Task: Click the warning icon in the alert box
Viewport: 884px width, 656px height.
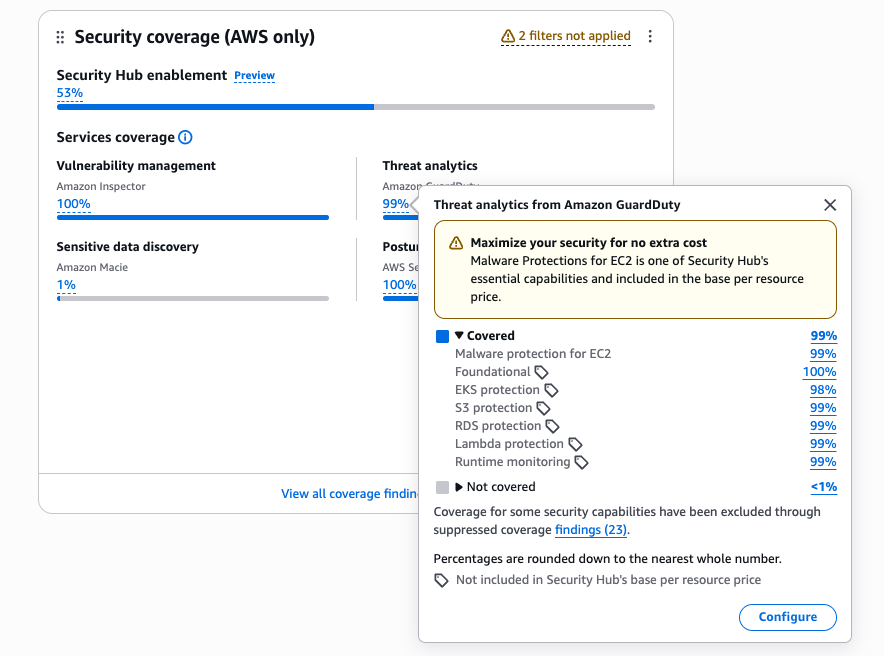Action: point(456,243)
